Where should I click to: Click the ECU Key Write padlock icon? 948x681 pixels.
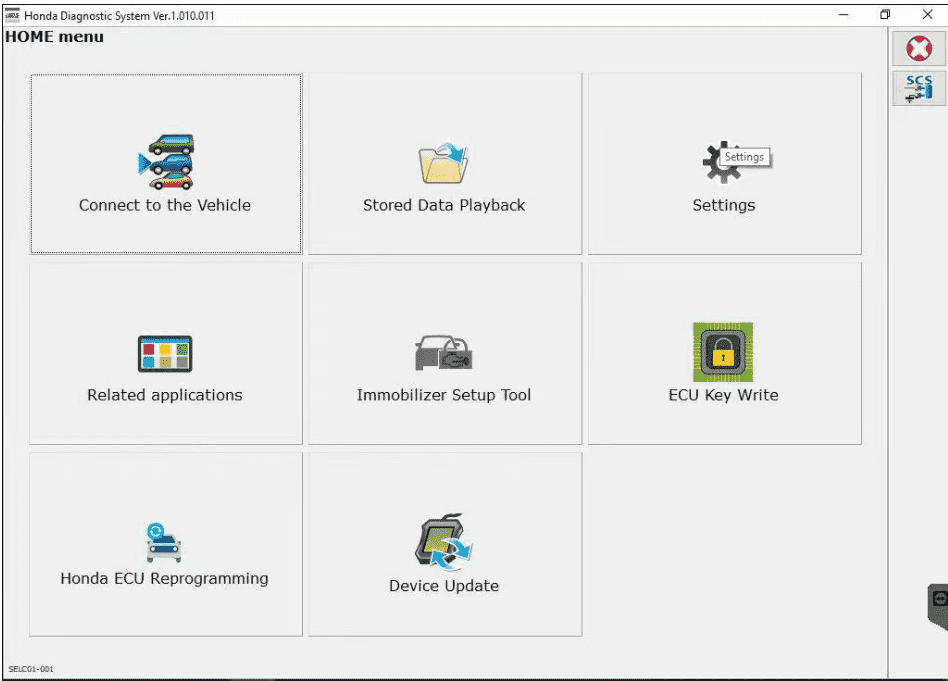(x=723, y=352)
